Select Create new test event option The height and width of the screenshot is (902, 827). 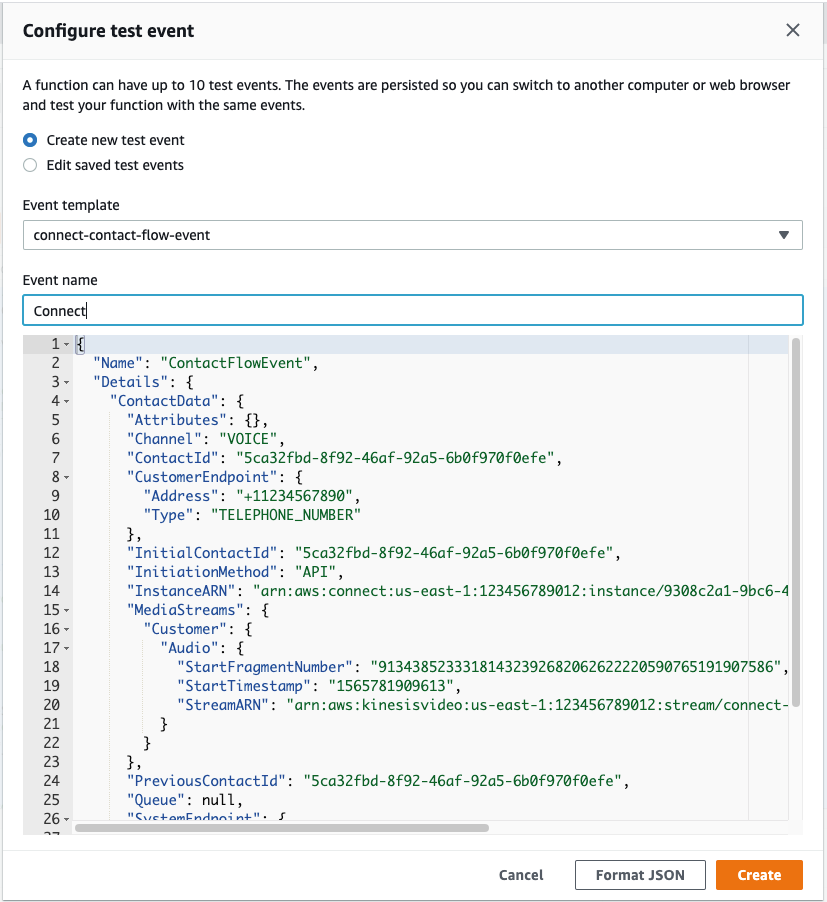click(30, 140)
